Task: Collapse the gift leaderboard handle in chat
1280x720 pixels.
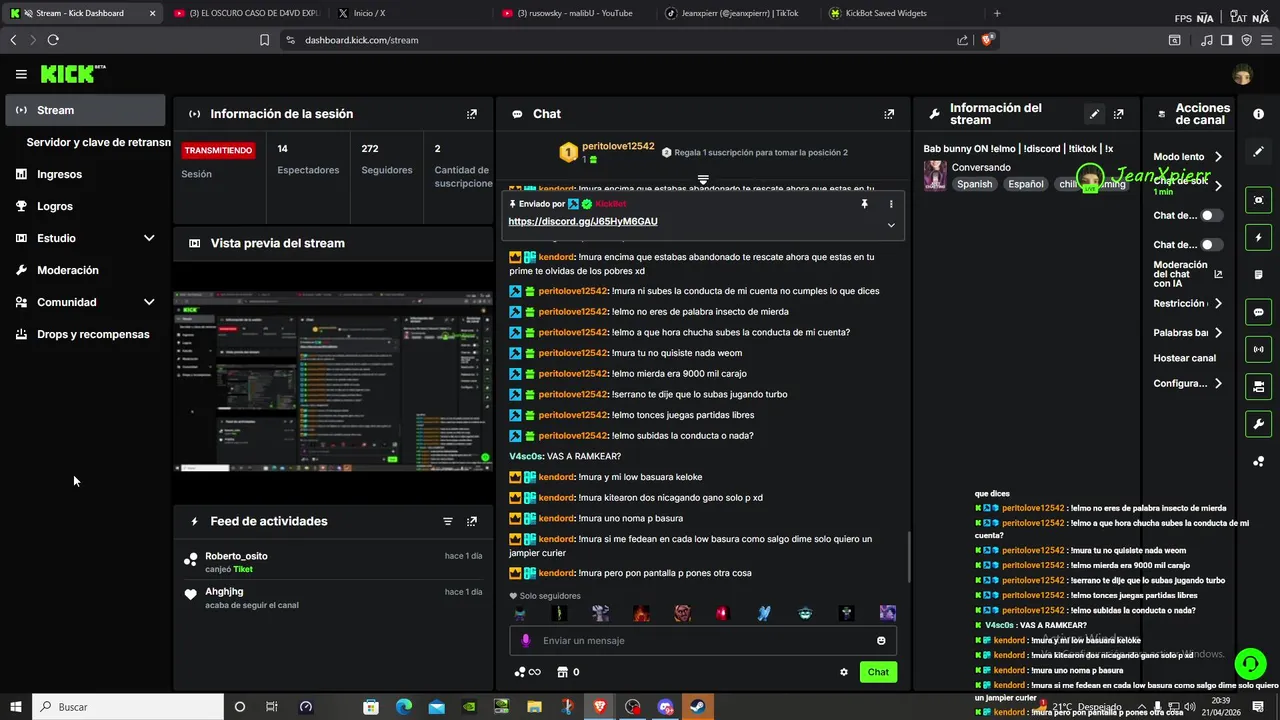Action: pos(703,180)
